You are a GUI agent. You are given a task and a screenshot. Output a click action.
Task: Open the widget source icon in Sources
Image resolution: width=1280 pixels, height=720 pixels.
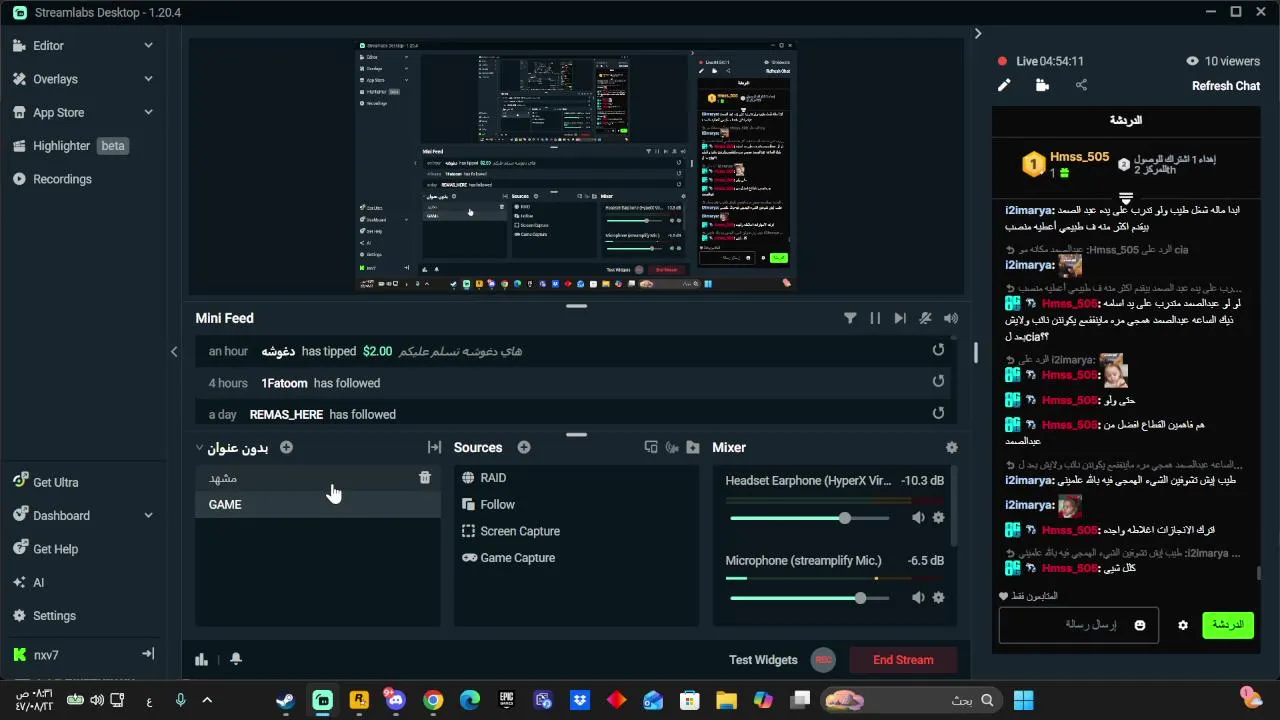point(672,447)
